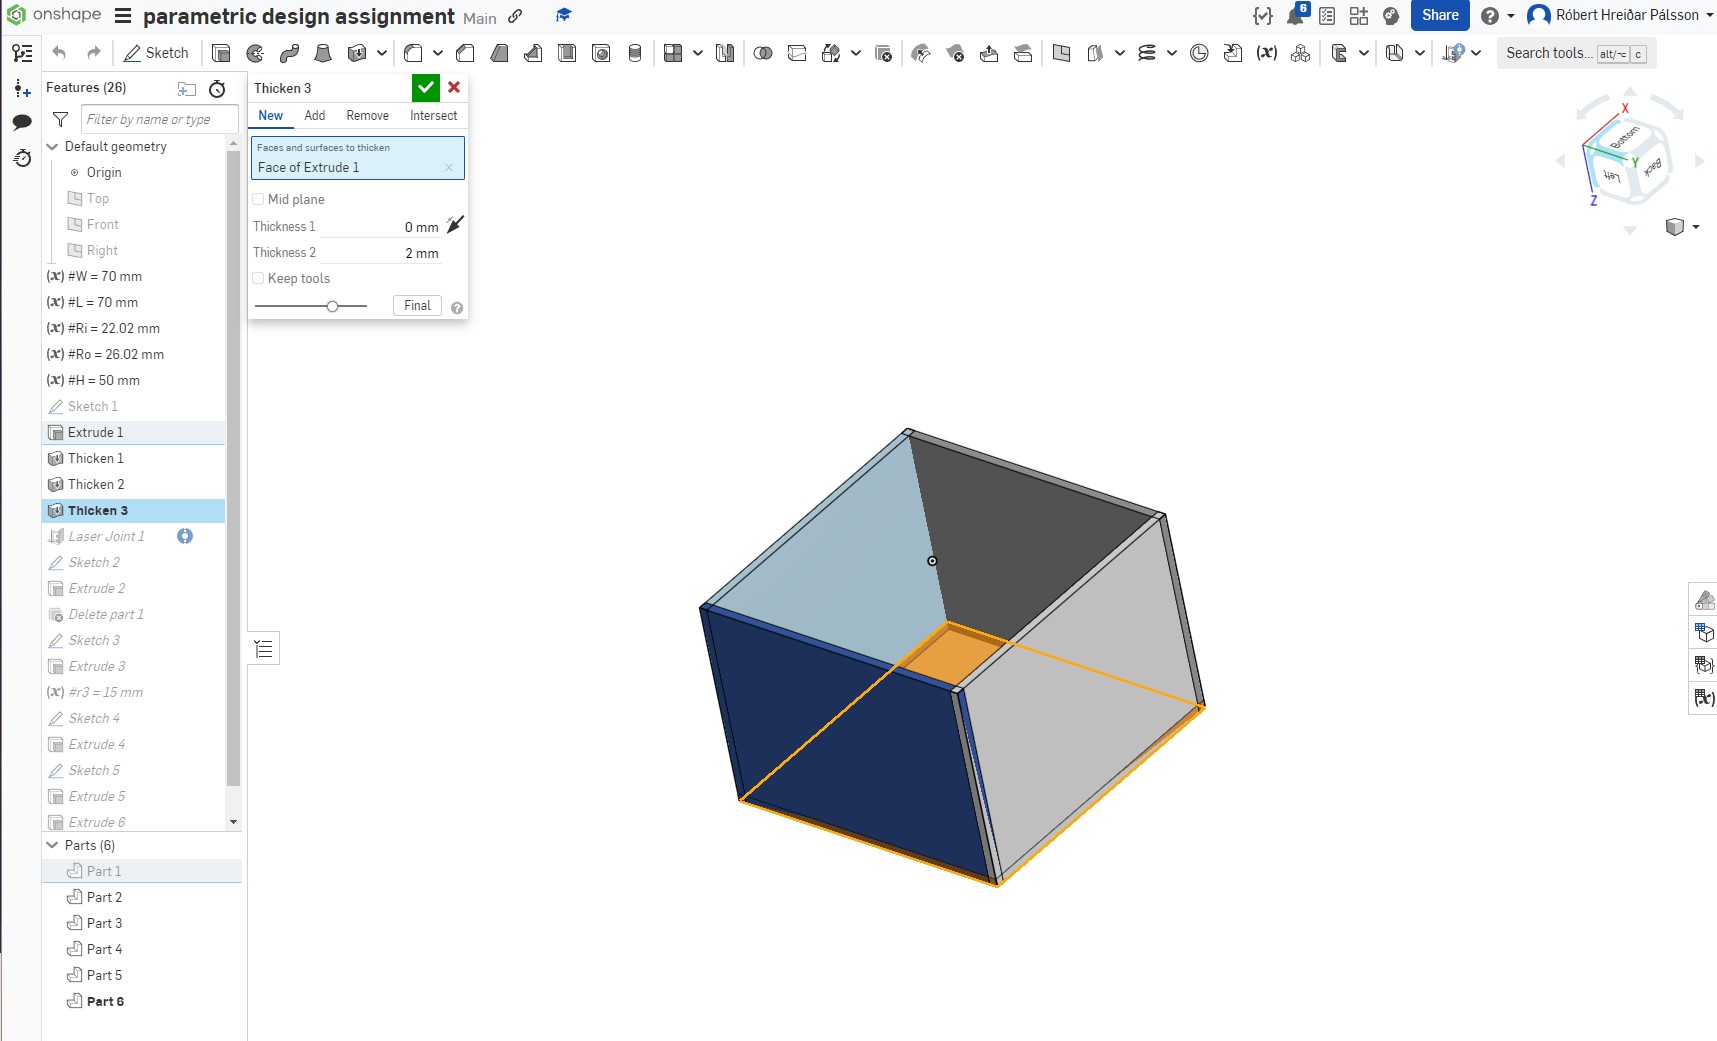Image resolution: width=1717 pixels, height=1041 pixels.
Task: Click the Undo arrow
Action: (59, 53)
